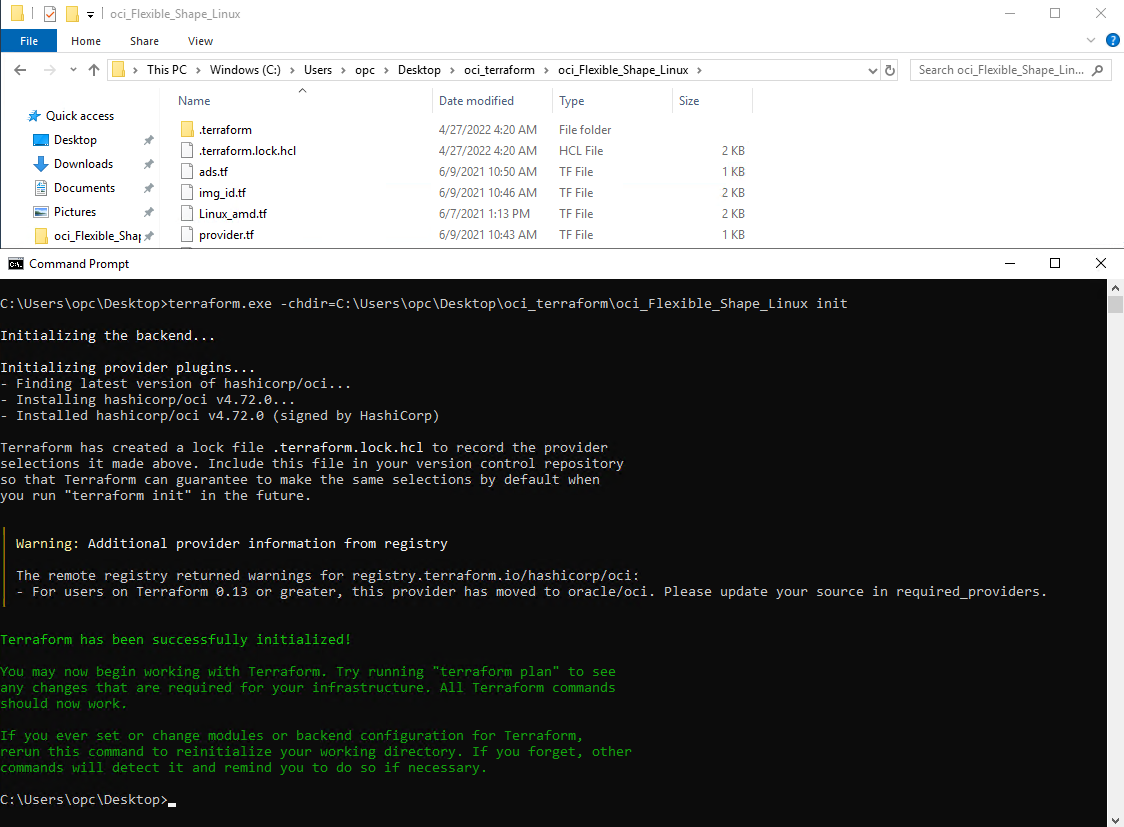Select opc in the address breadcrumb

pyautogui.click(x=365, y=70)
